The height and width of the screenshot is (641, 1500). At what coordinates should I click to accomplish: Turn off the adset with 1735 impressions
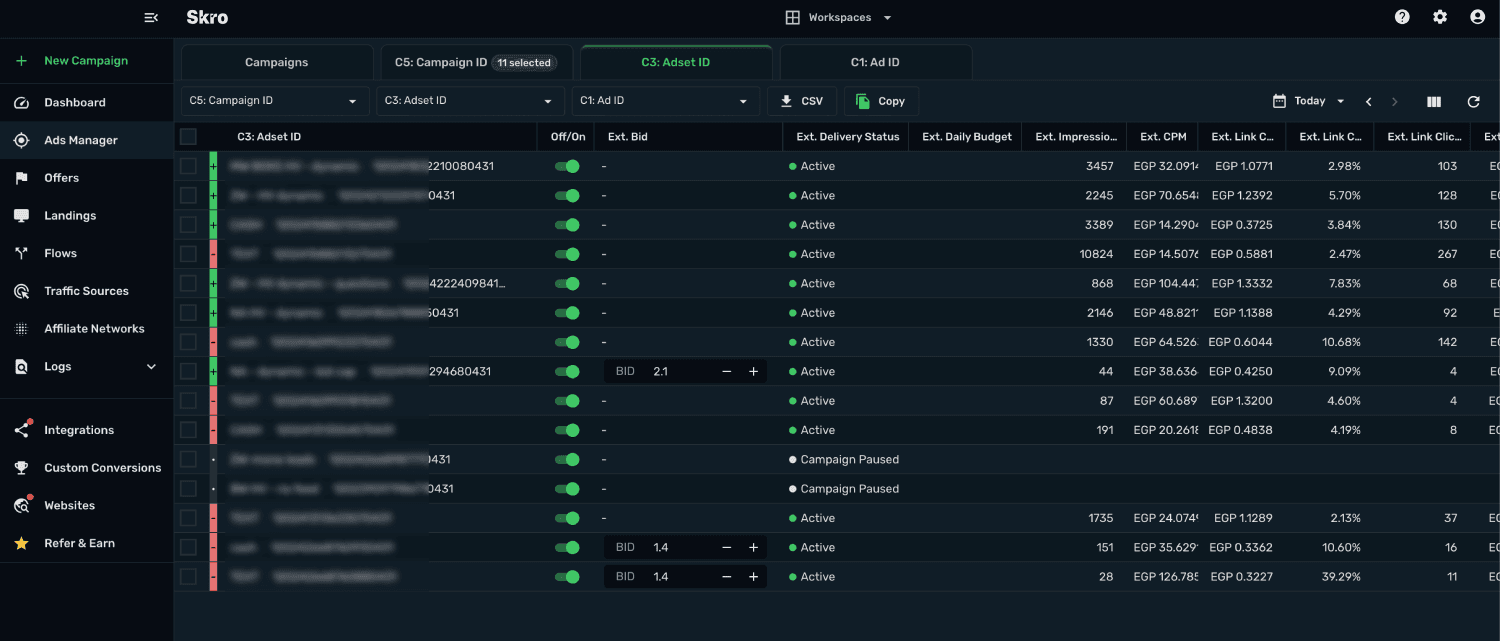(567, 518)
